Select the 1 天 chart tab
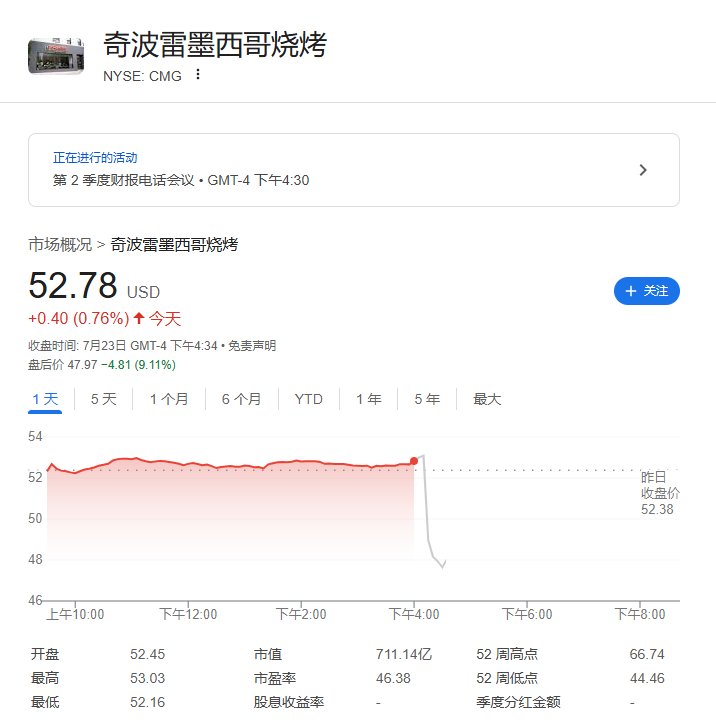This screenshot has height=724, width=716. pos(45,399)
